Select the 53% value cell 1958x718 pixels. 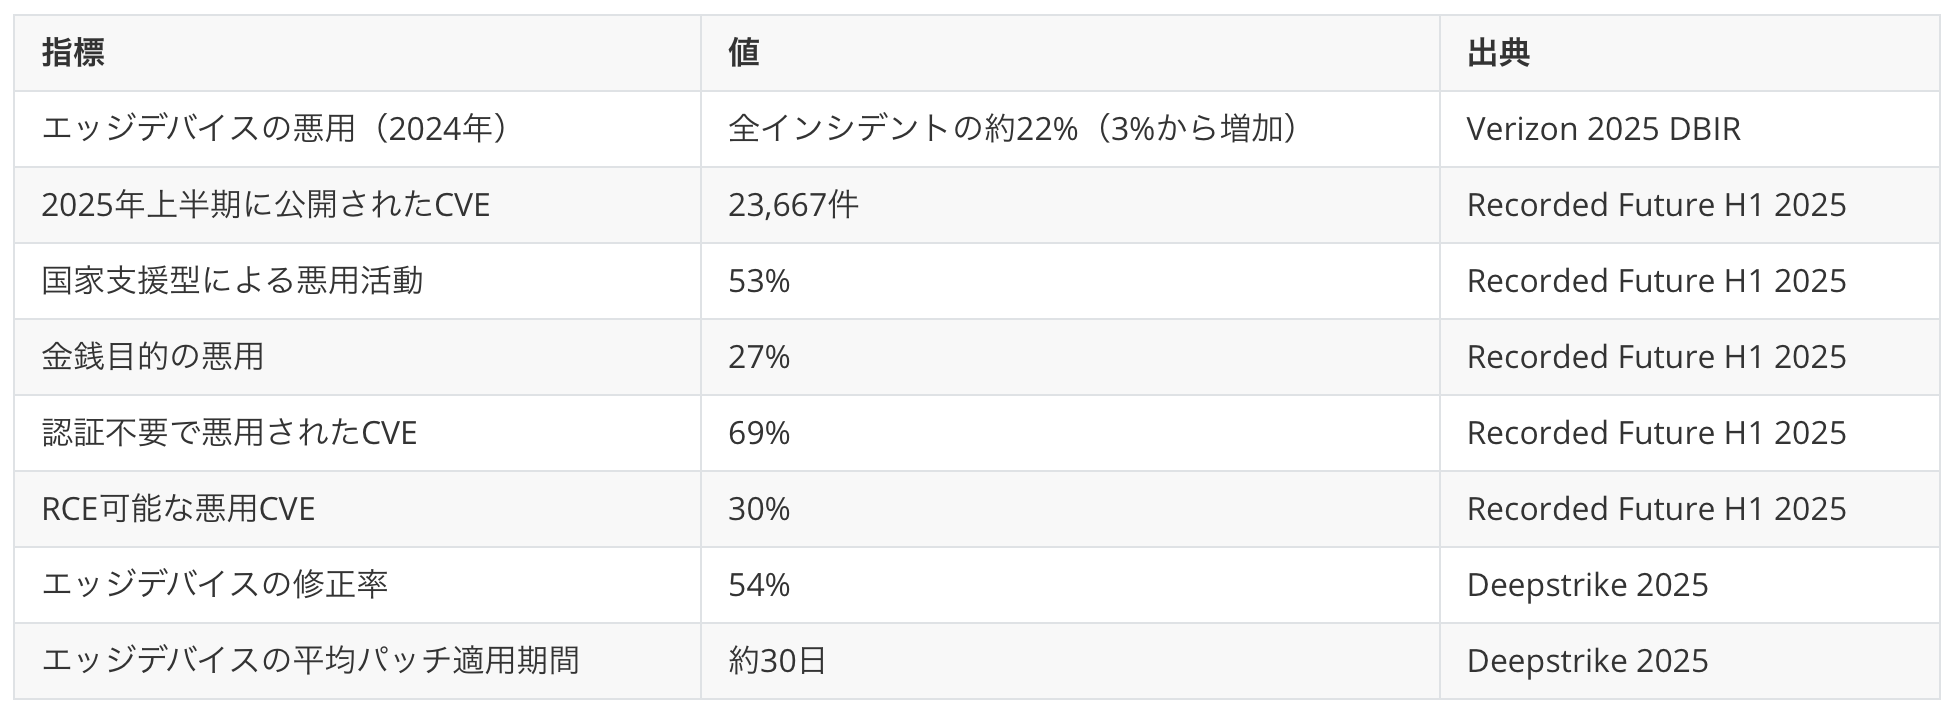click(759, 281)
